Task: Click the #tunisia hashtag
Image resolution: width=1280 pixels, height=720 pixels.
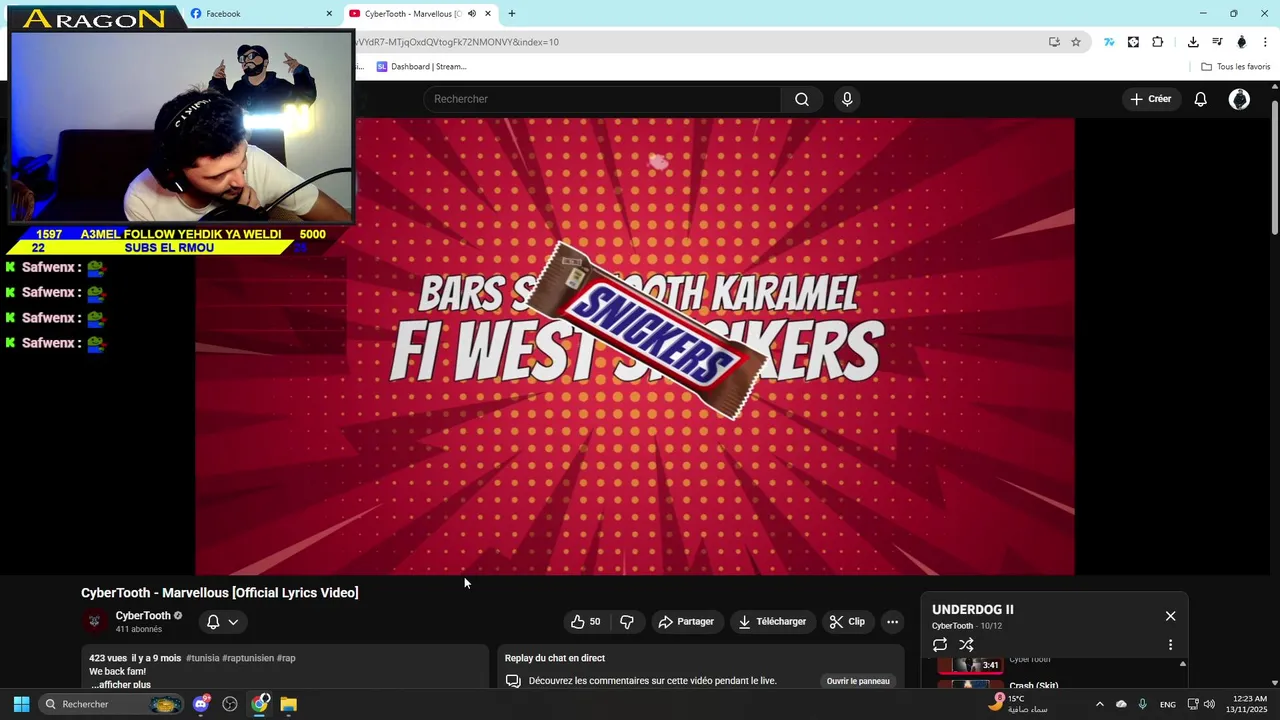Action: click(203, 658)
